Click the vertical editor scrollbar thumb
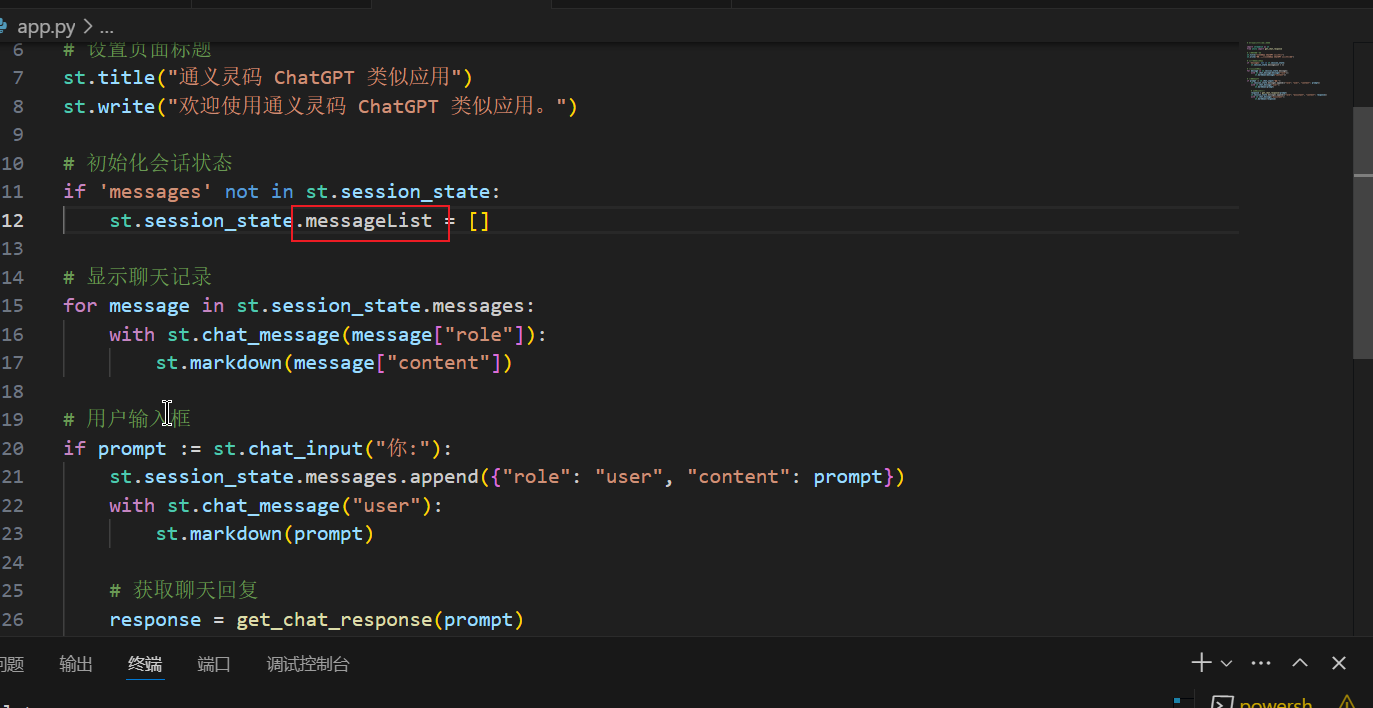Viewport: 1373px width, 708px height. click(x=1362, y=232)
